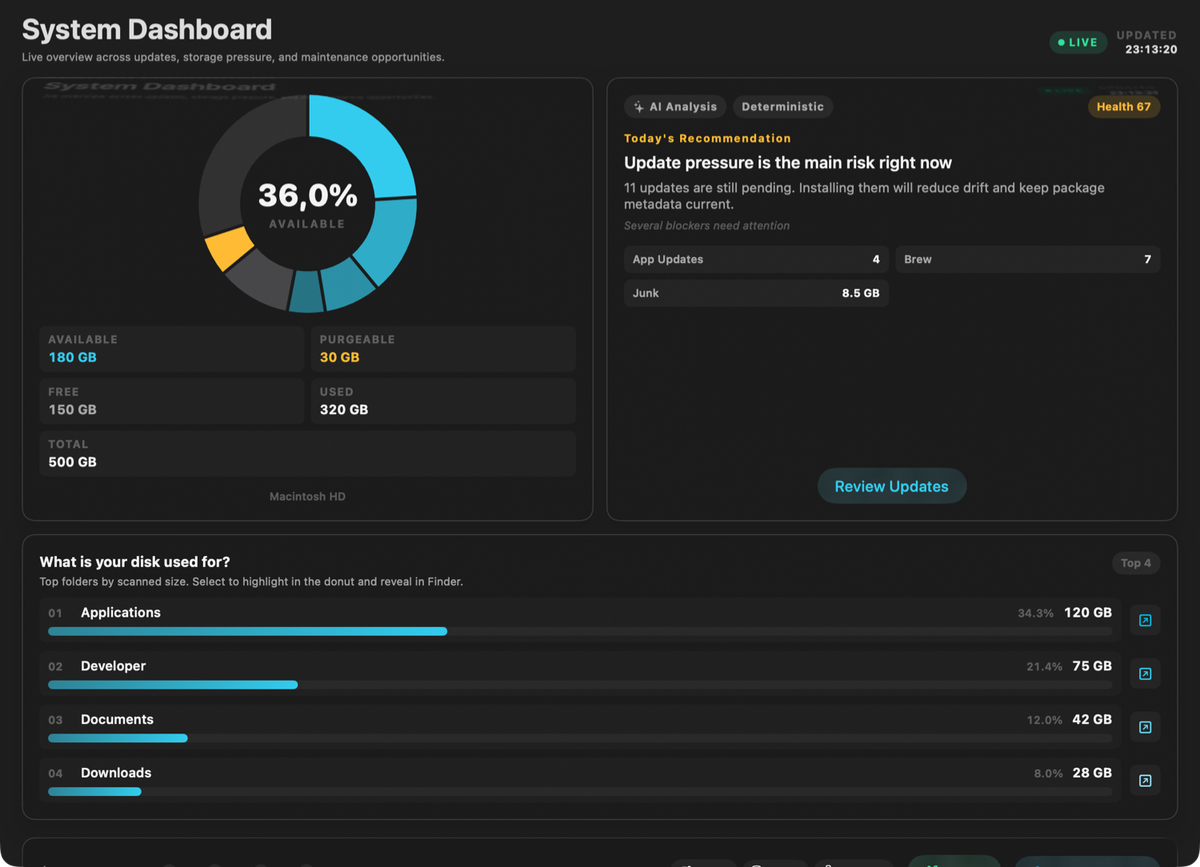This screenshot has width=1200, height=867.
Task: Select the Downloads folder name
Action: [x=116, y=773]
